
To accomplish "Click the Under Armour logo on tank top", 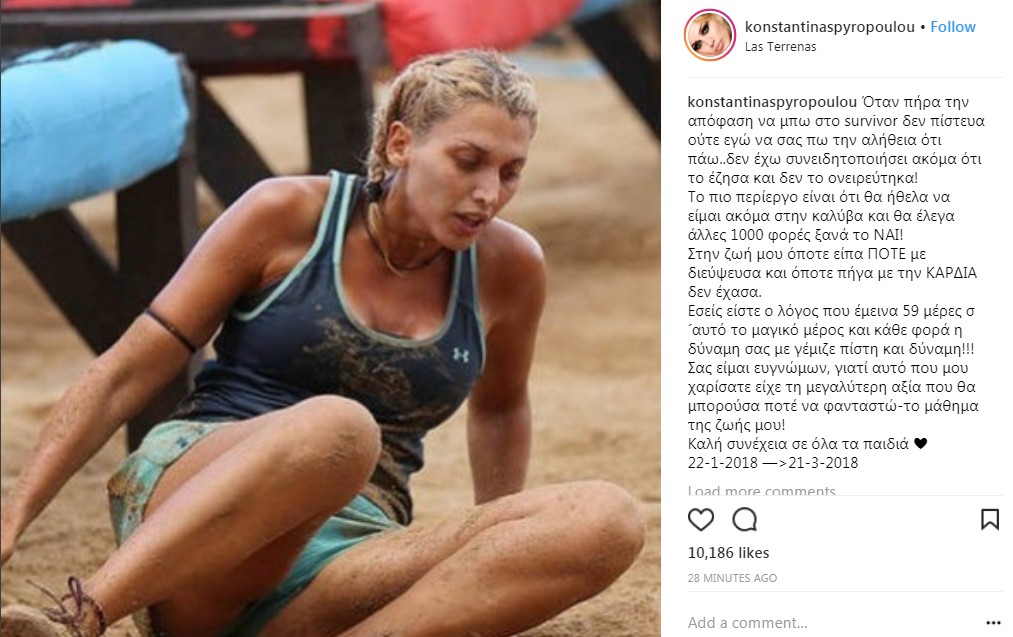I will point(461,354).
